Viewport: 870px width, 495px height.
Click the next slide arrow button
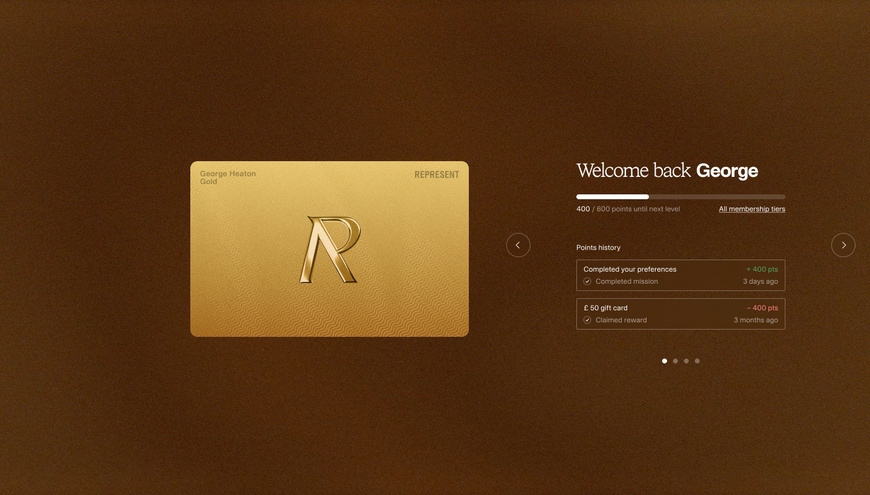point(843,245)
